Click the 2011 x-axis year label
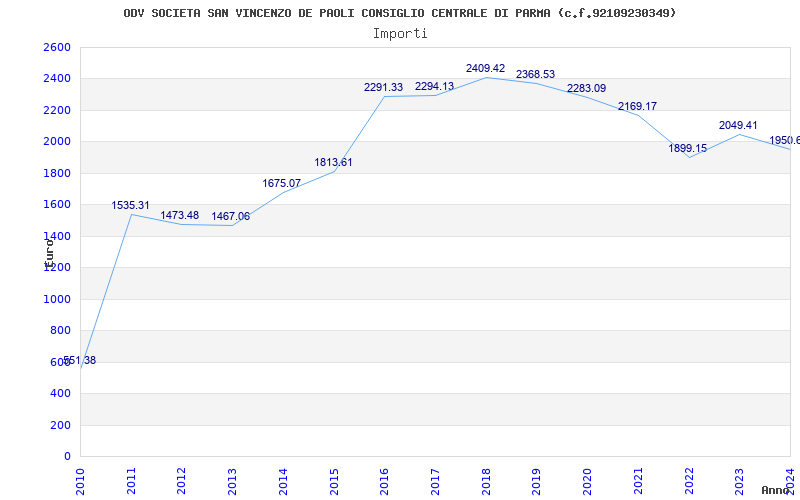 point(131,481)
